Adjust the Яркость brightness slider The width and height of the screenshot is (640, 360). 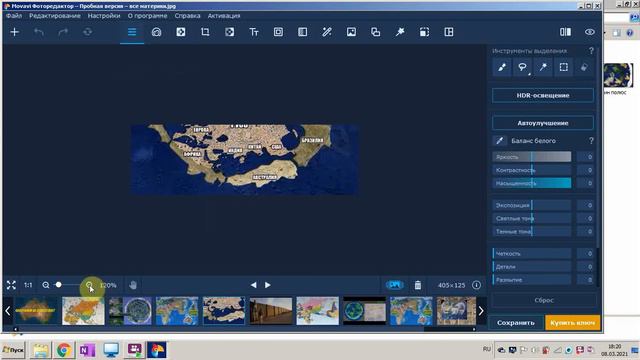[532, 157]
